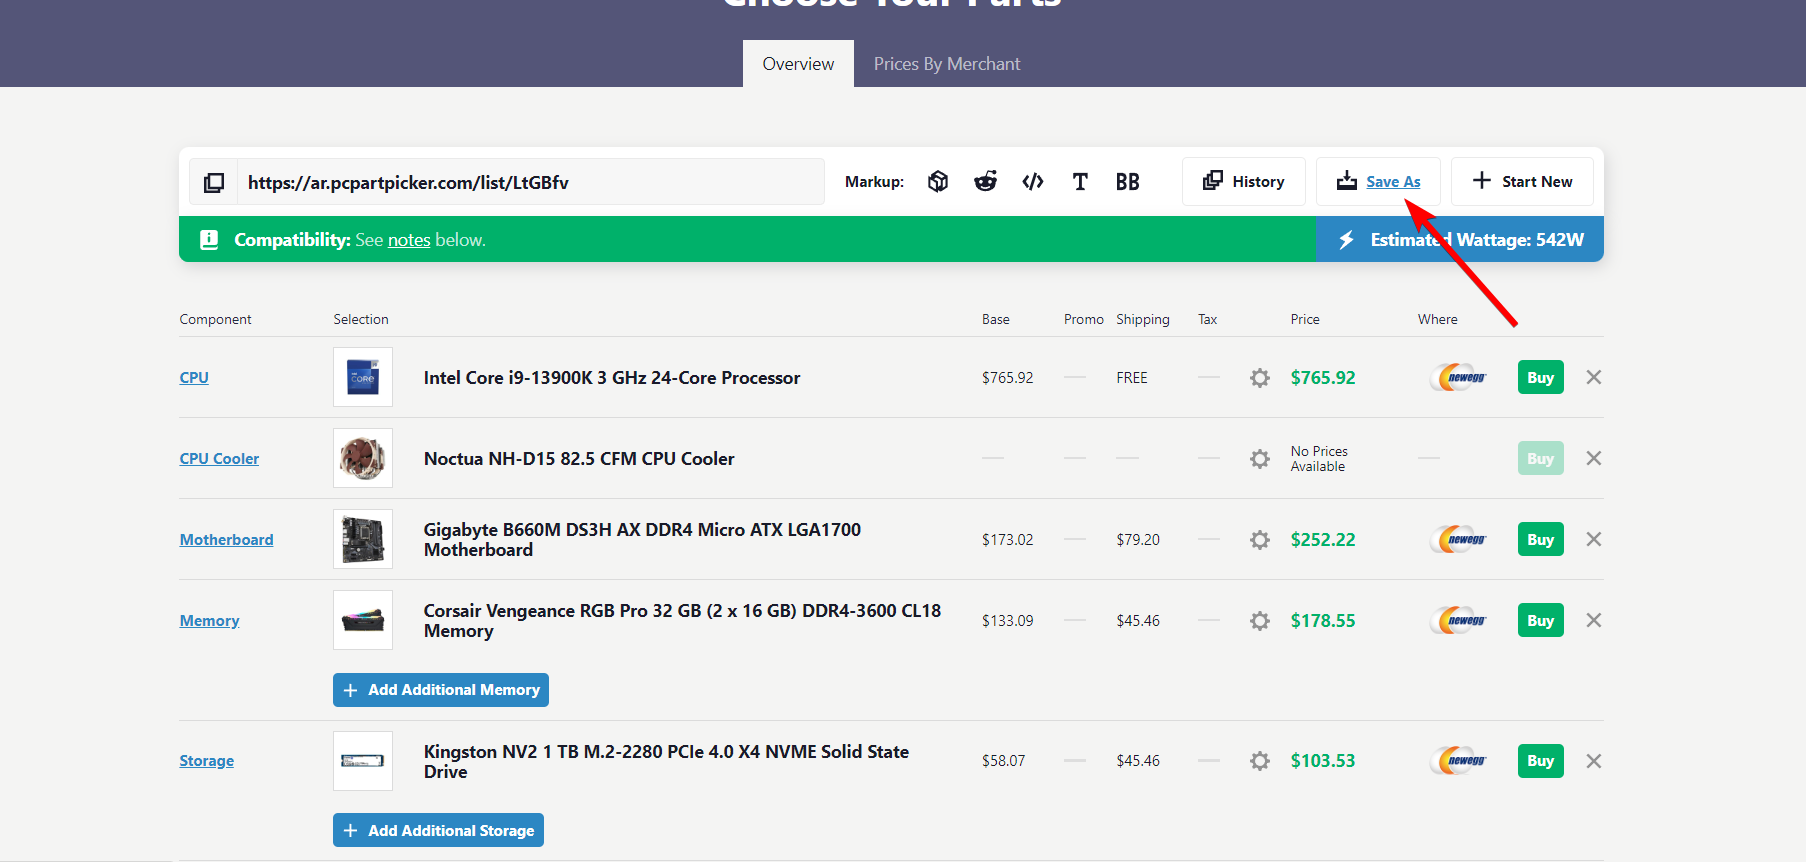1806x862 pixels.
Task: Click Add Additional Memory
Action: 441,690
